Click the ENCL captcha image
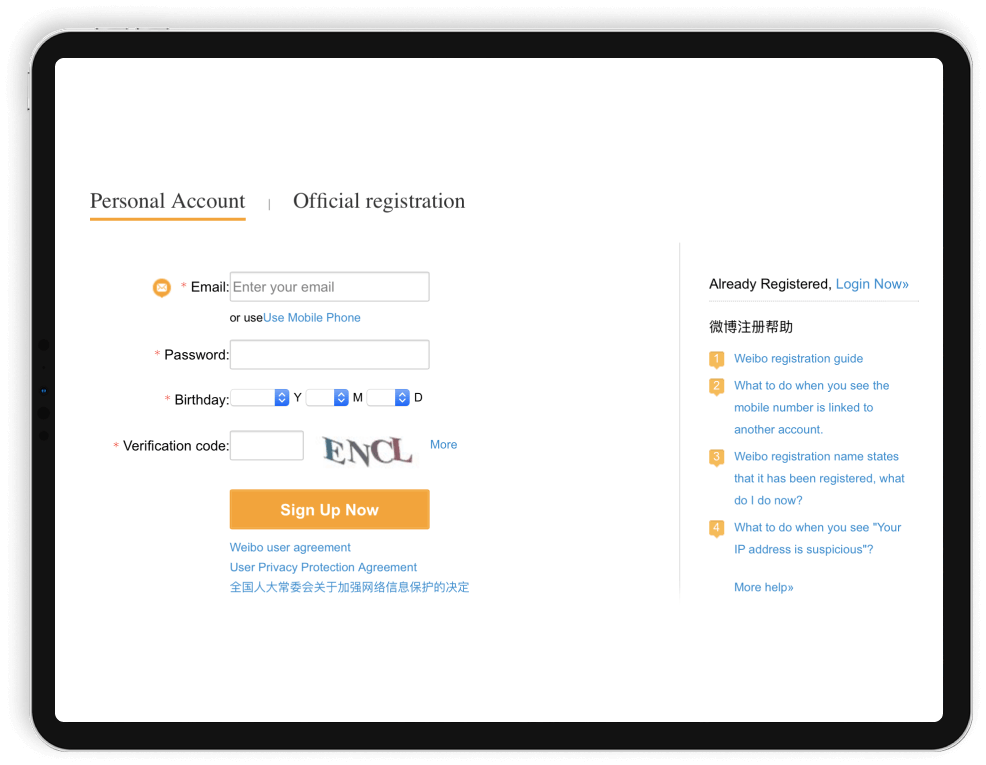Viewport: 986px width, 765px height. click(367, 449)
